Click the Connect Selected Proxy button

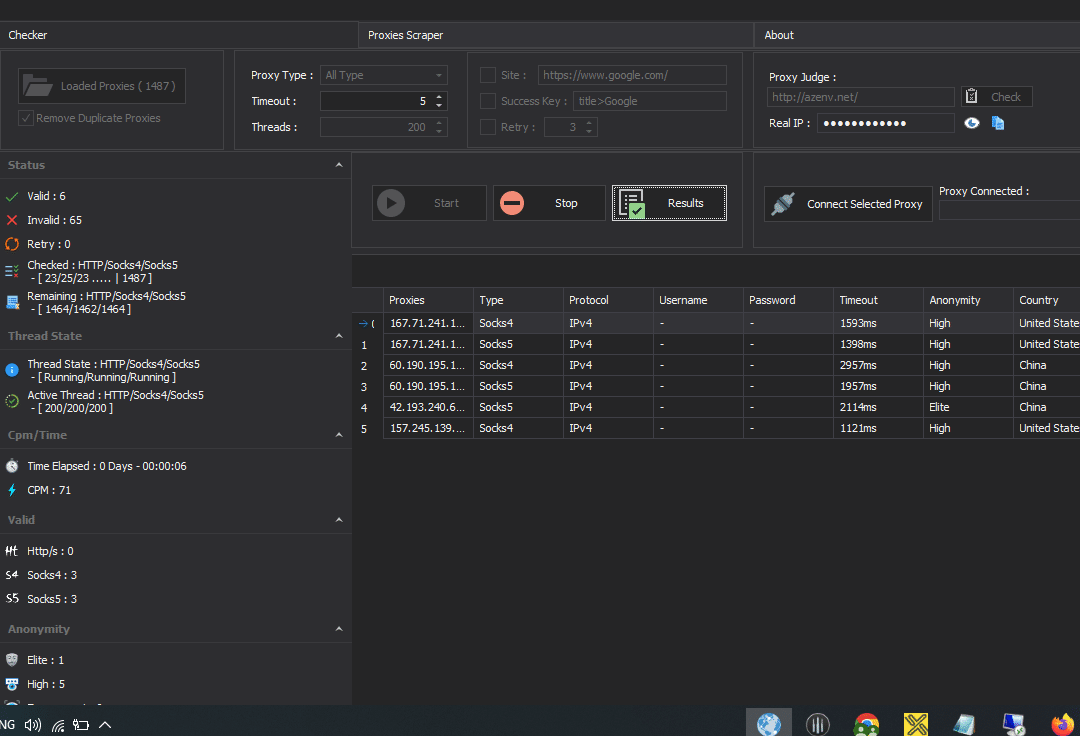point(848,204)
